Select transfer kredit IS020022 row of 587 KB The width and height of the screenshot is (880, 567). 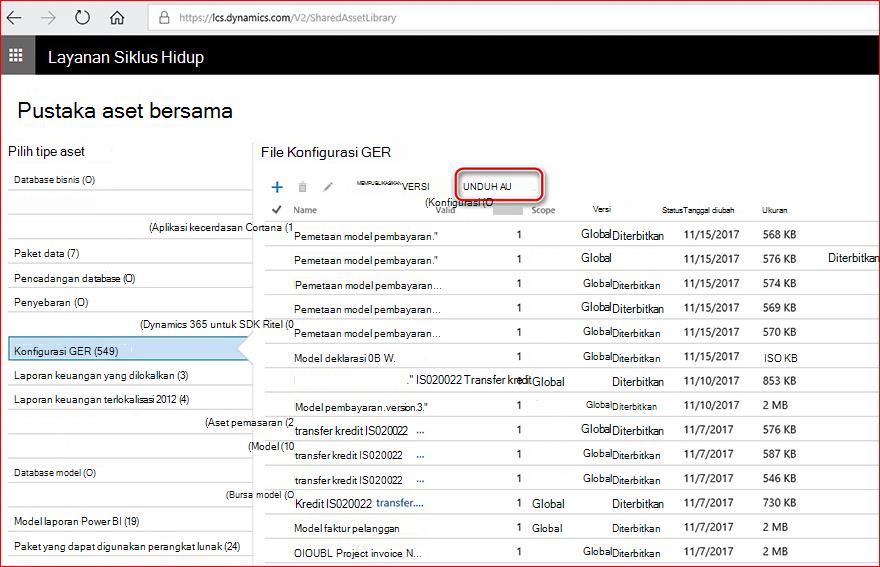tap(571, 454)
